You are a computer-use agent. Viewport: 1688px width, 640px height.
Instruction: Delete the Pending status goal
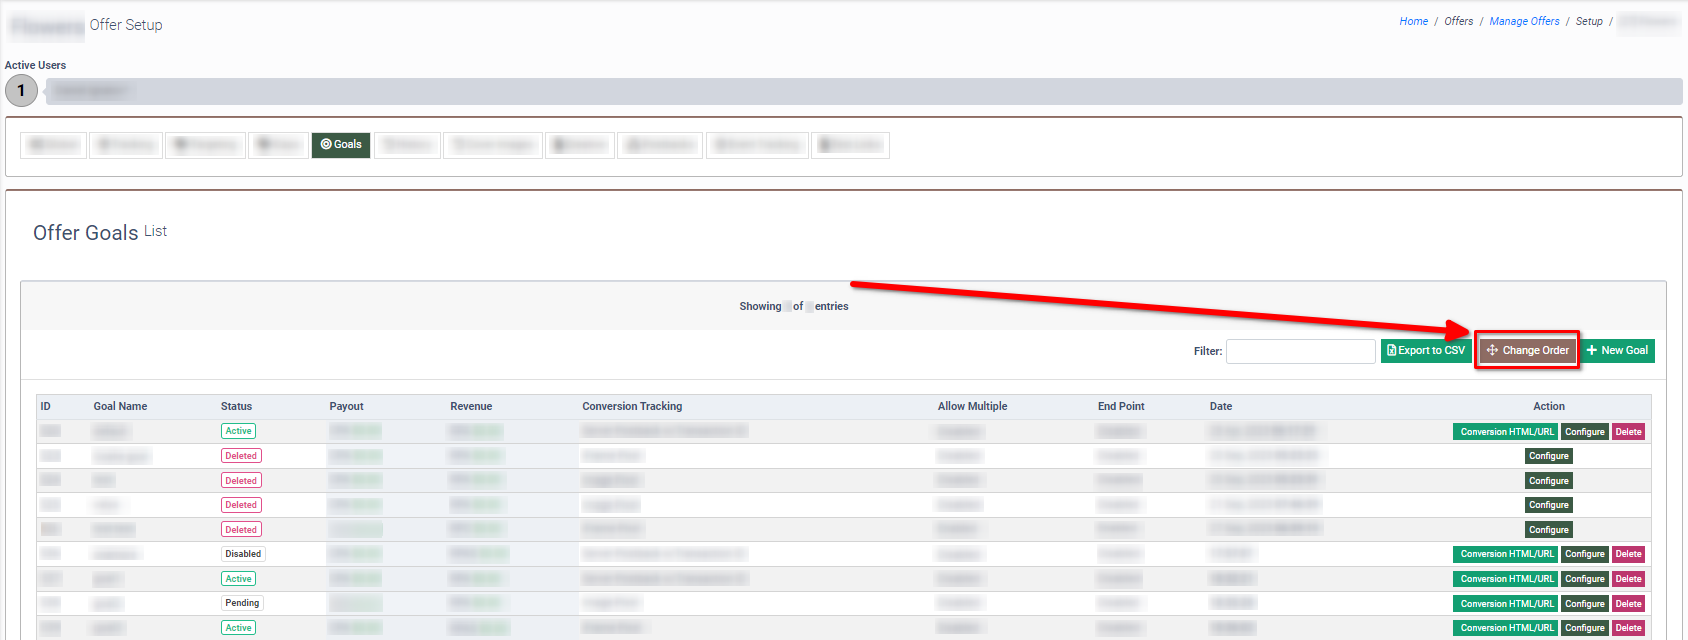1628,604
